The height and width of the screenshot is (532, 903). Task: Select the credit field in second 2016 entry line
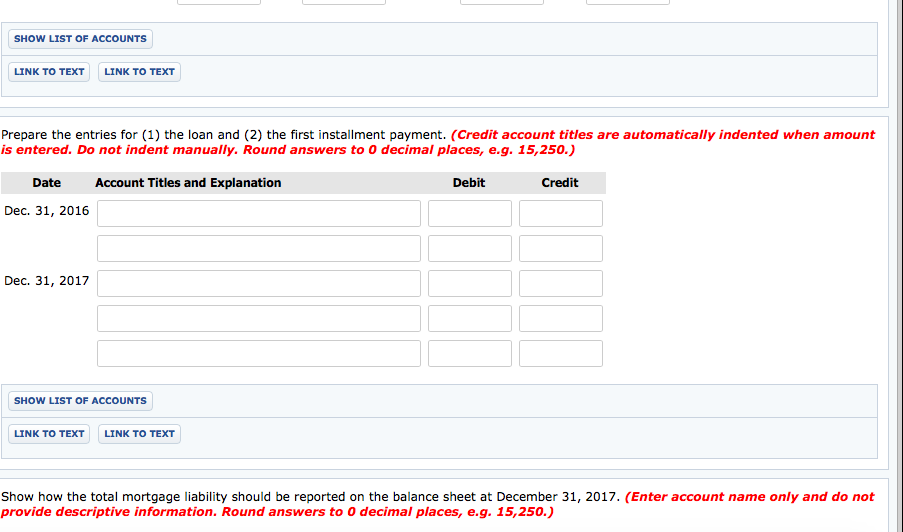[561, 249]
